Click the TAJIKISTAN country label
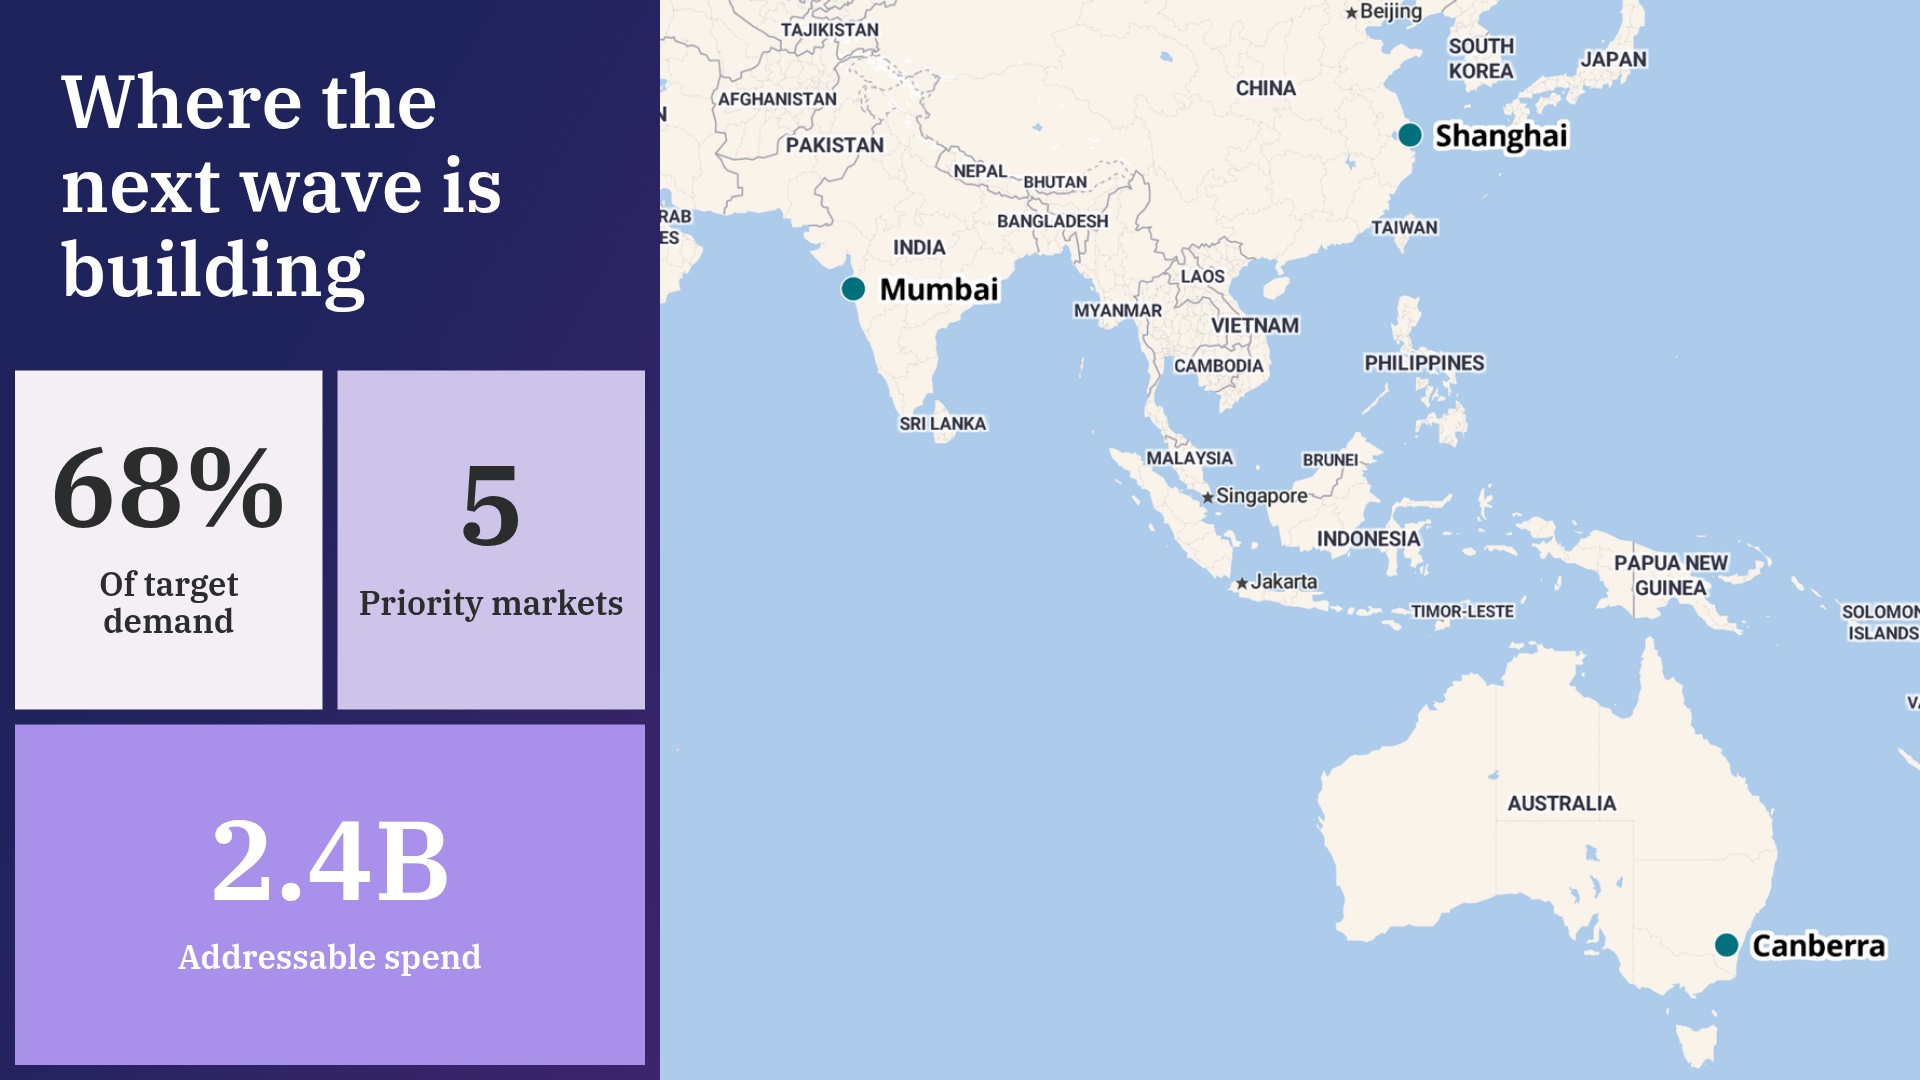Screen dimensions: 1920x1080 [829, 30]
